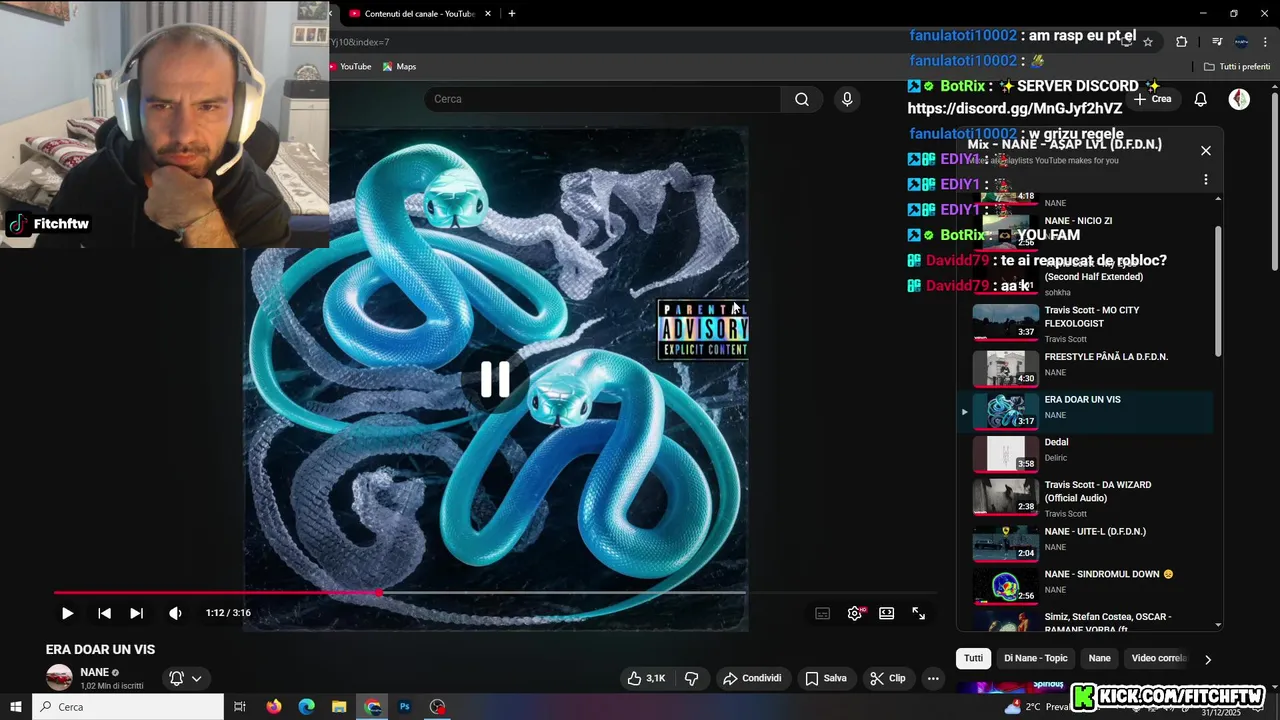
Task: Skip to previous track in player controls
Action: coord(104,613)
